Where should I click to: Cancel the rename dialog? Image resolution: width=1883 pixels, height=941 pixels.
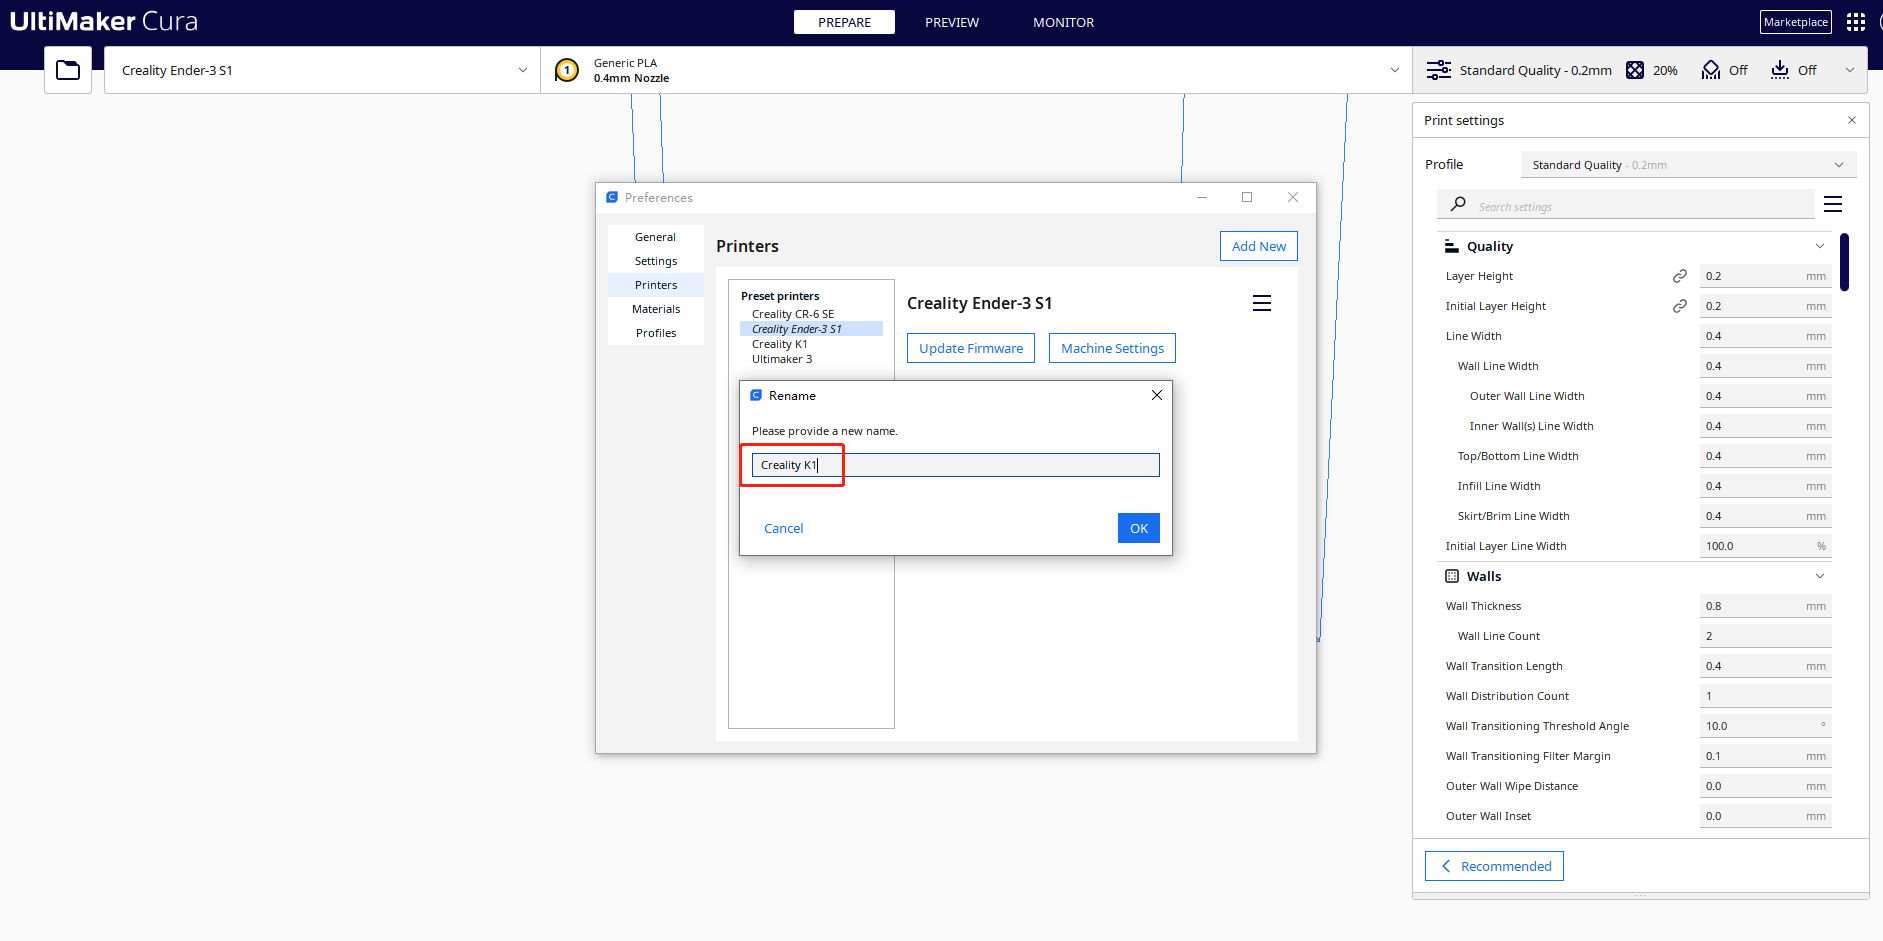[x=784, y=528]
